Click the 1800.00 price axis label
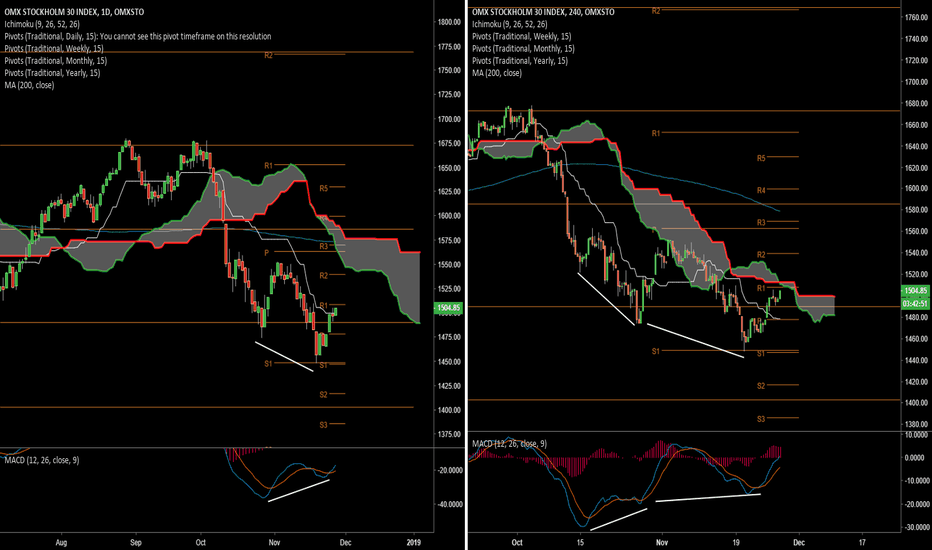The image size is (932, 550). 449,22
